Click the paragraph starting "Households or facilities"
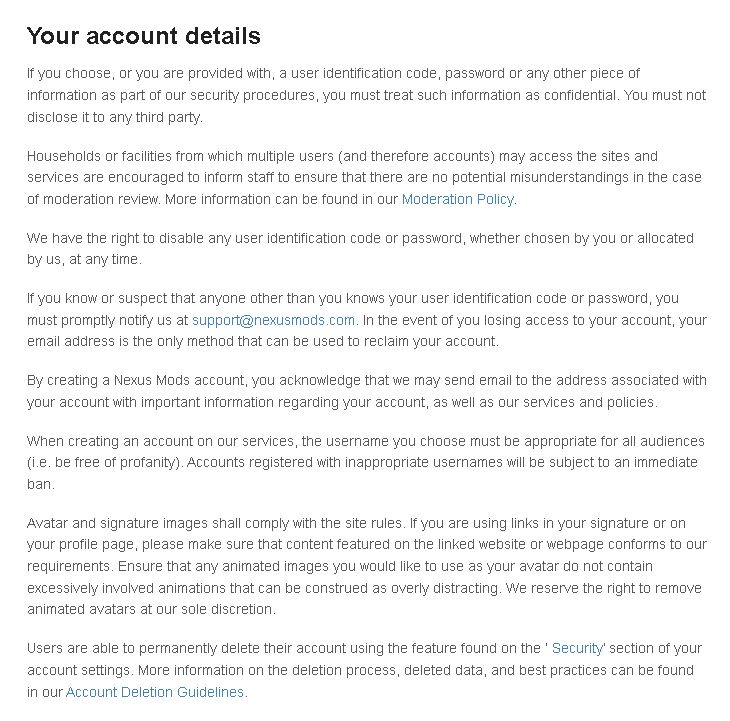 364,177
